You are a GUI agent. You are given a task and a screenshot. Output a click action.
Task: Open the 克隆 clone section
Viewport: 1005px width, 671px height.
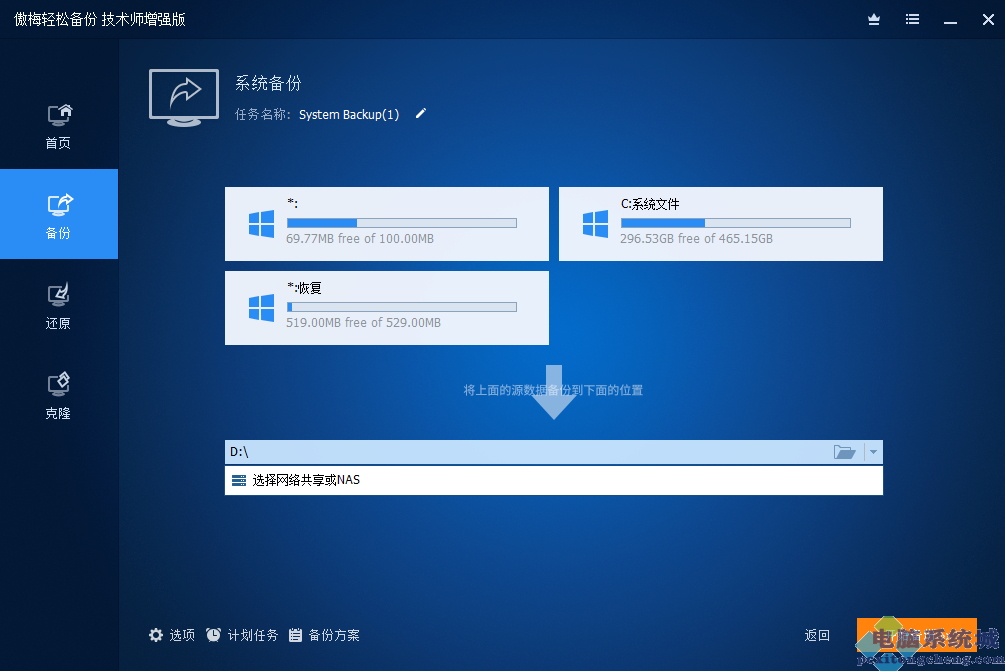[58, 396]
